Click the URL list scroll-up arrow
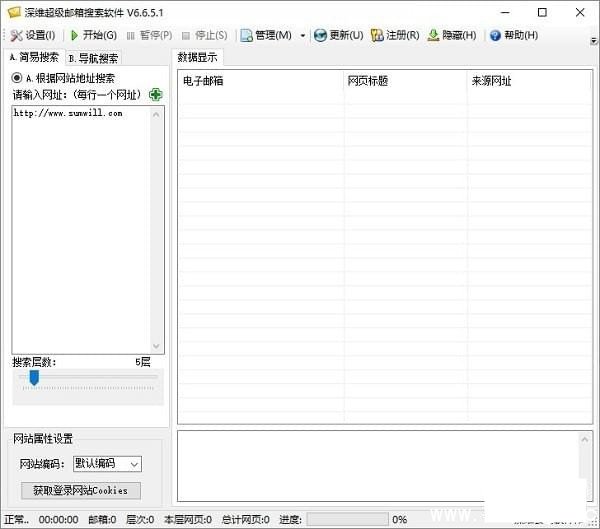This screenshot has width=600, height=529. pos(156,114)
